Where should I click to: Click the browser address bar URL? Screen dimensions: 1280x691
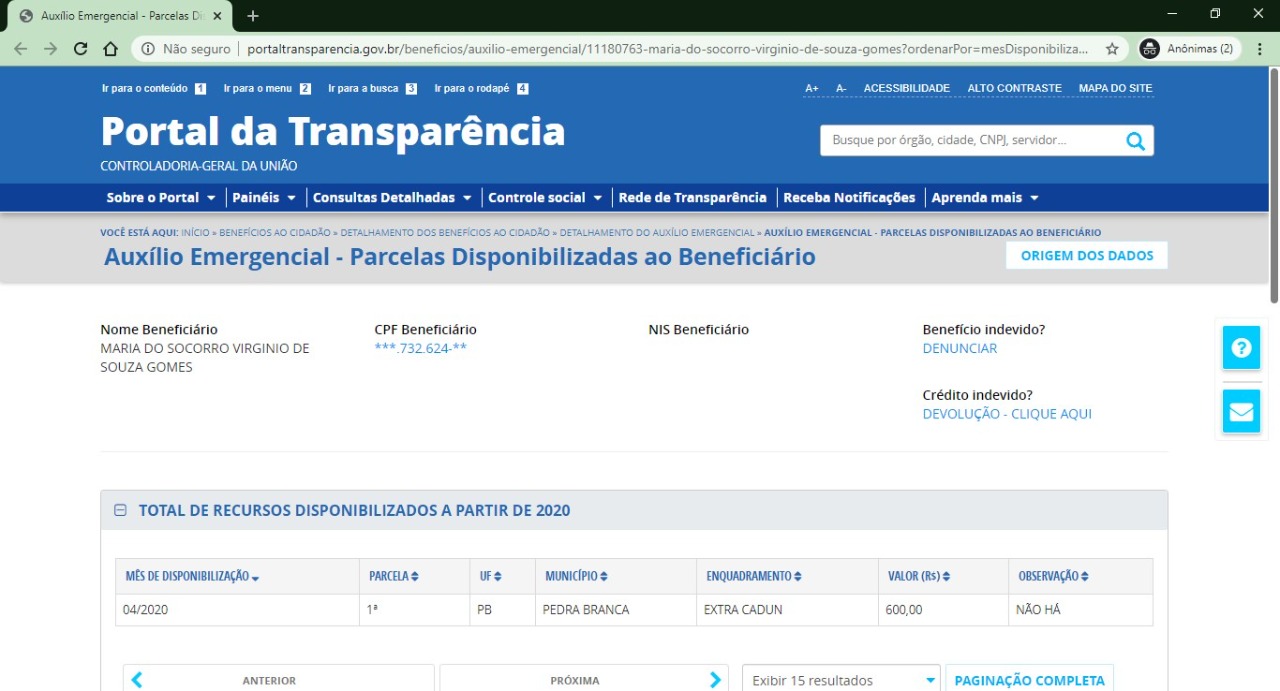coord(667,48)
